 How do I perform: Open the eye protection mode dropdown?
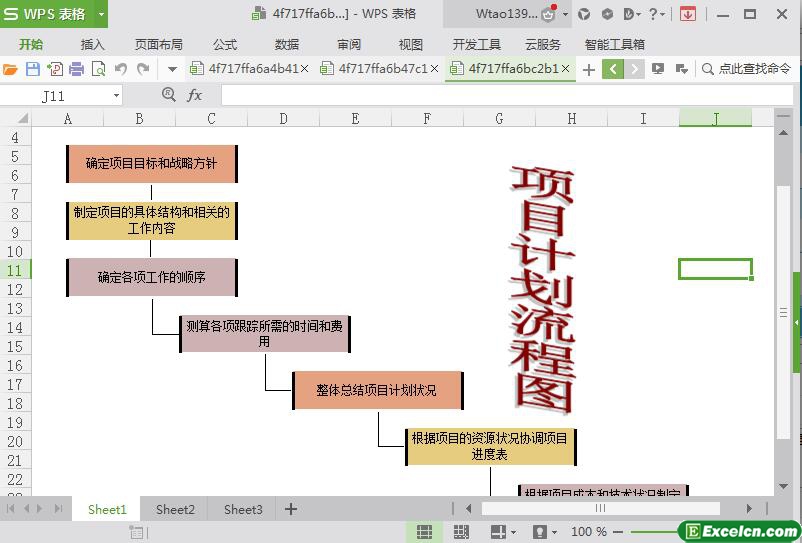[x=553, y=532]
